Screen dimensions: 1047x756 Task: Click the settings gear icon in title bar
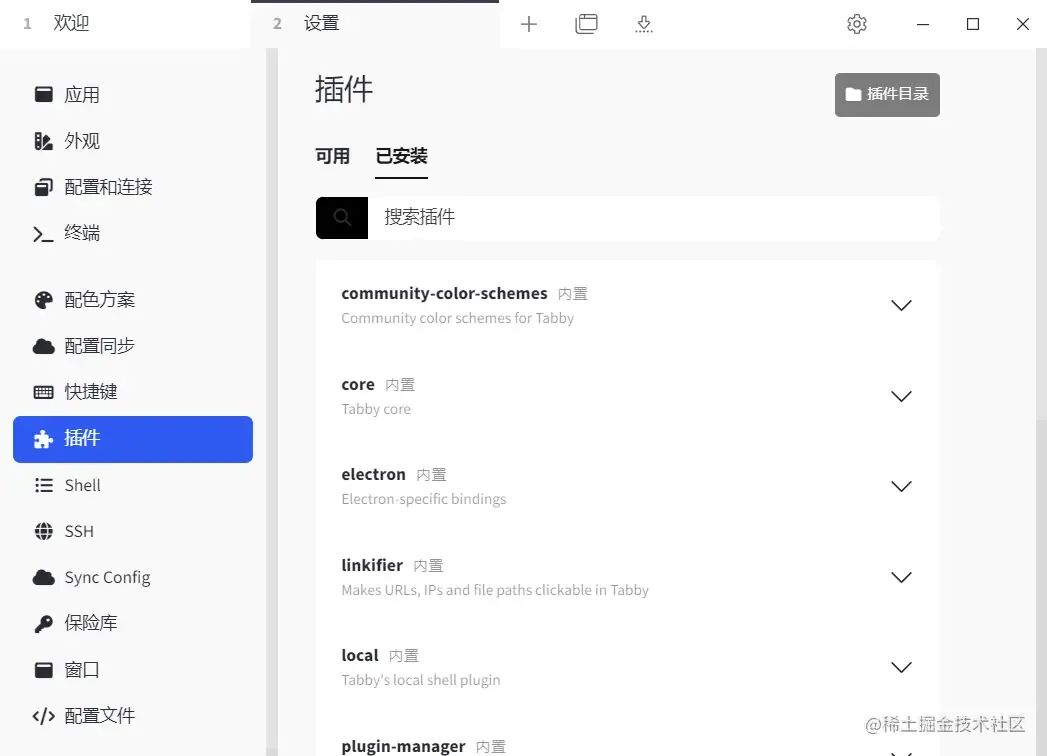[857, 24]
